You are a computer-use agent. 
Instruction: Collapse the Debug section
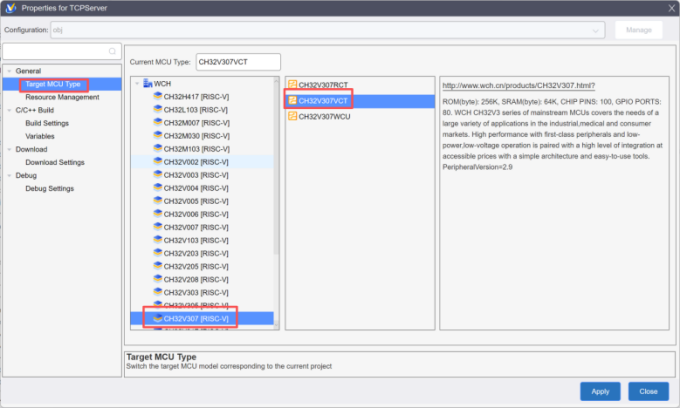pos(9,175)
